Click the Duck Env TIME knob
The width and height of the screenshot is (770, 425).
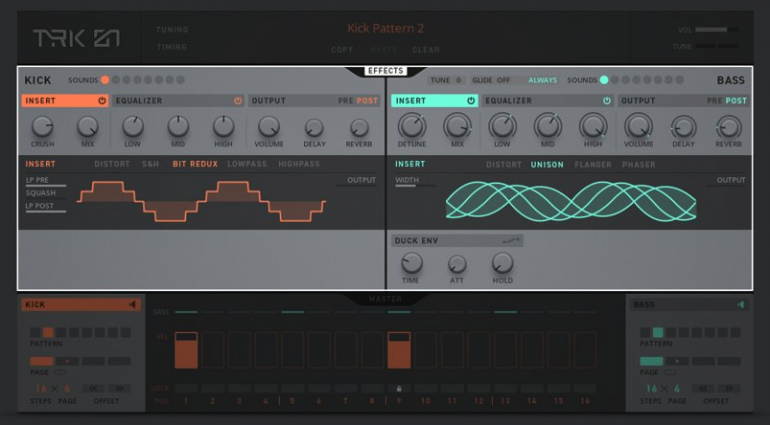411,263
